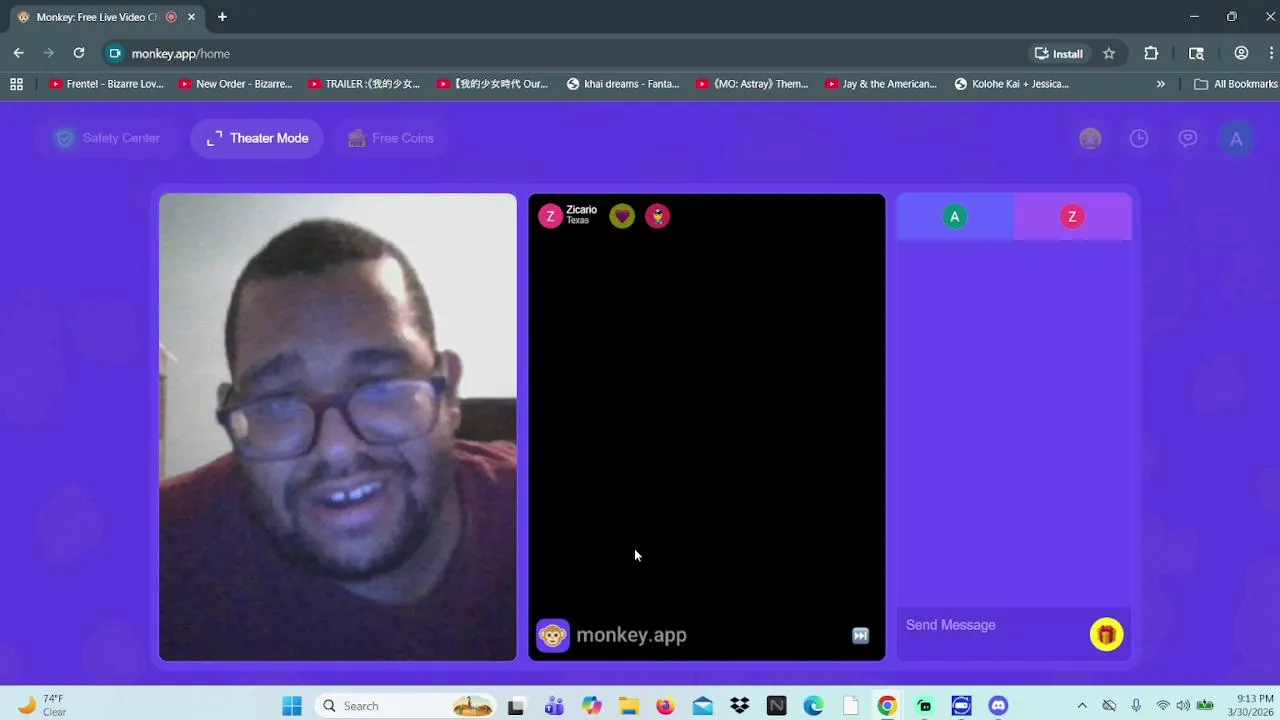The width and height of the screenshot is (1280, 720).
Task: Open Firefox from taskbar
Action: point(666,706)
